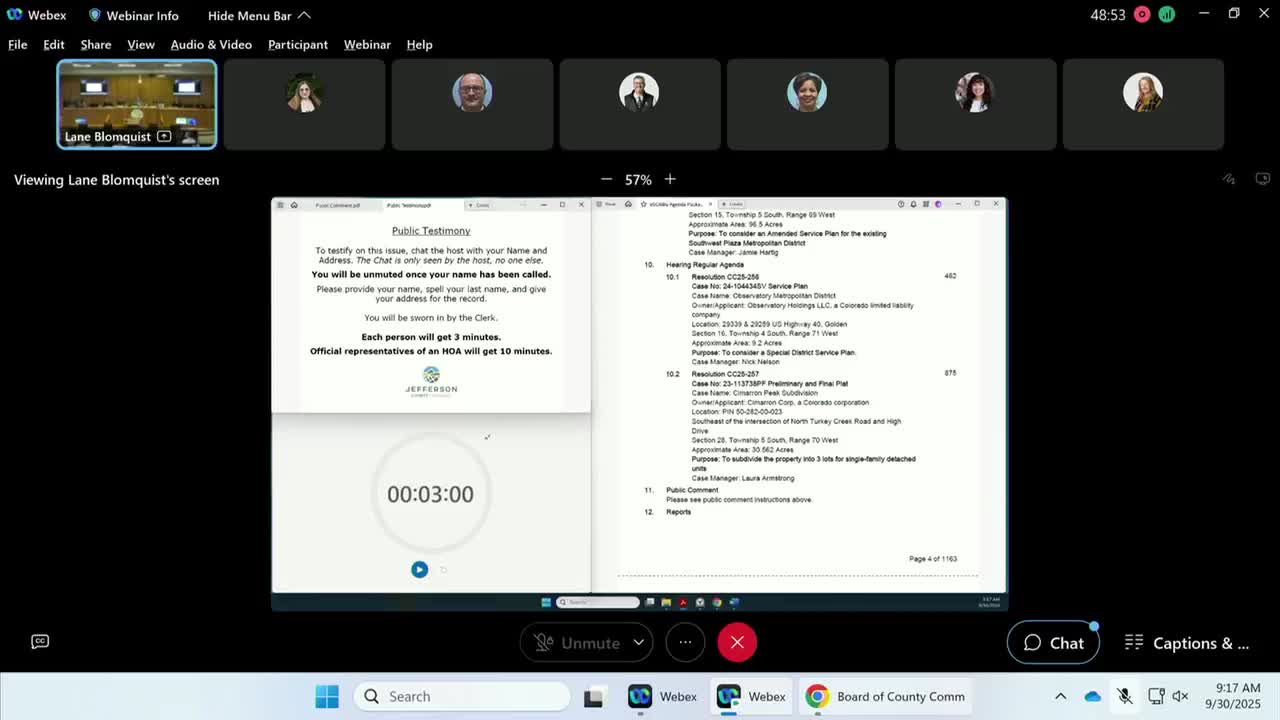This screenshot has width=1280, height=720.
Task: Collapse menu bar with Hide Menu Bar
Action: (x=259, y=15)
